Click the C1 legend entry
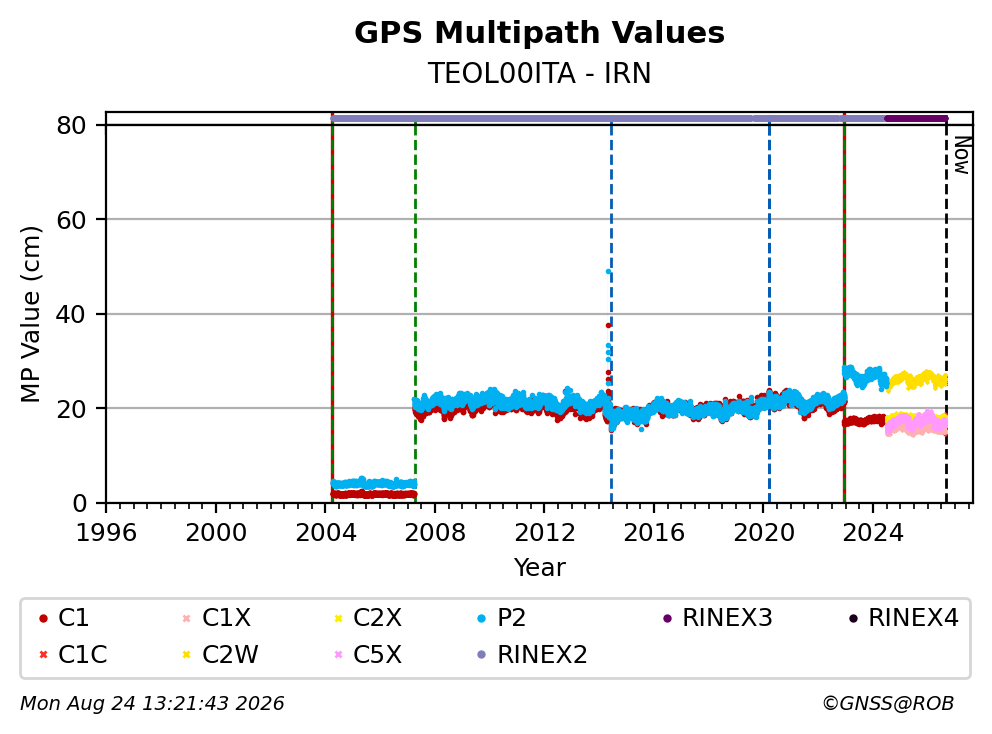Viewport: 992px width, 734px height. 63,618
